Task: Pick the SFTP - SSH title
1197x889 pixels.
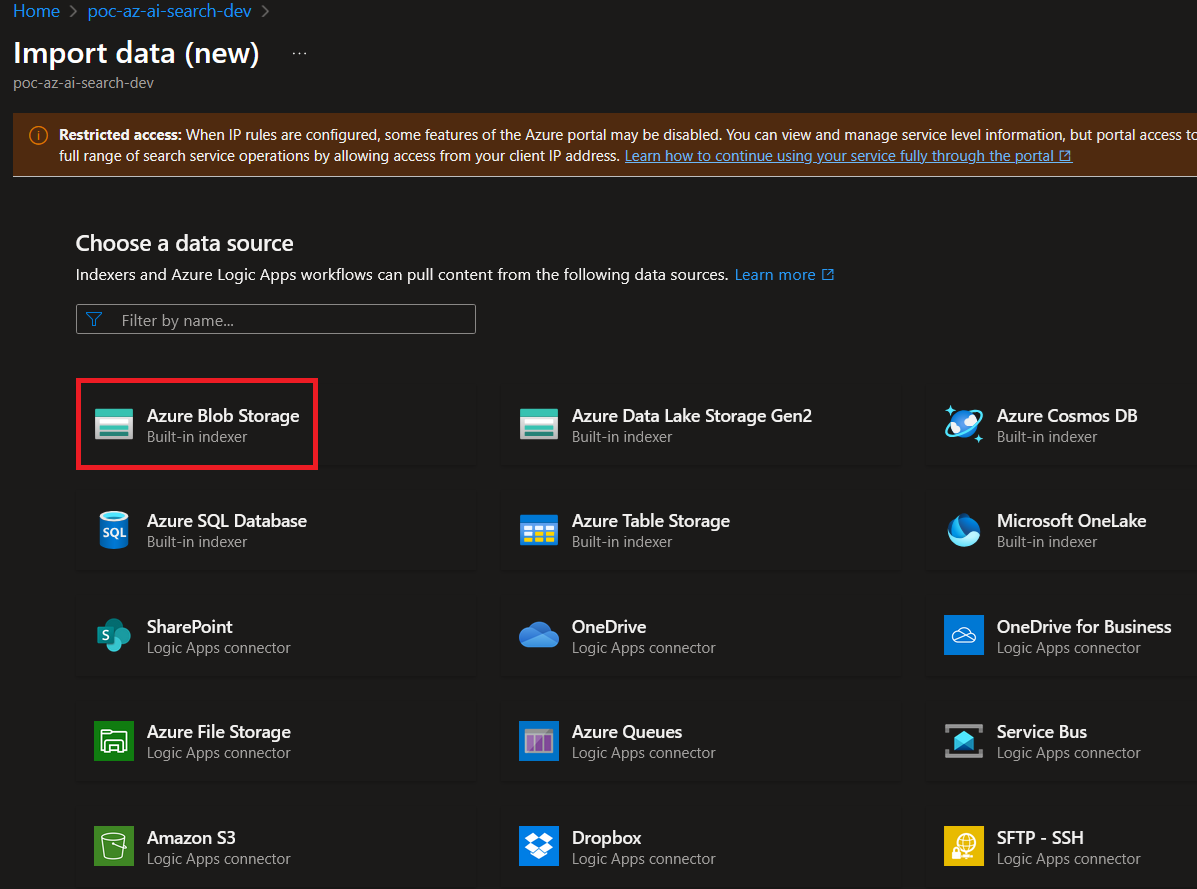Action: [1040, 837]
